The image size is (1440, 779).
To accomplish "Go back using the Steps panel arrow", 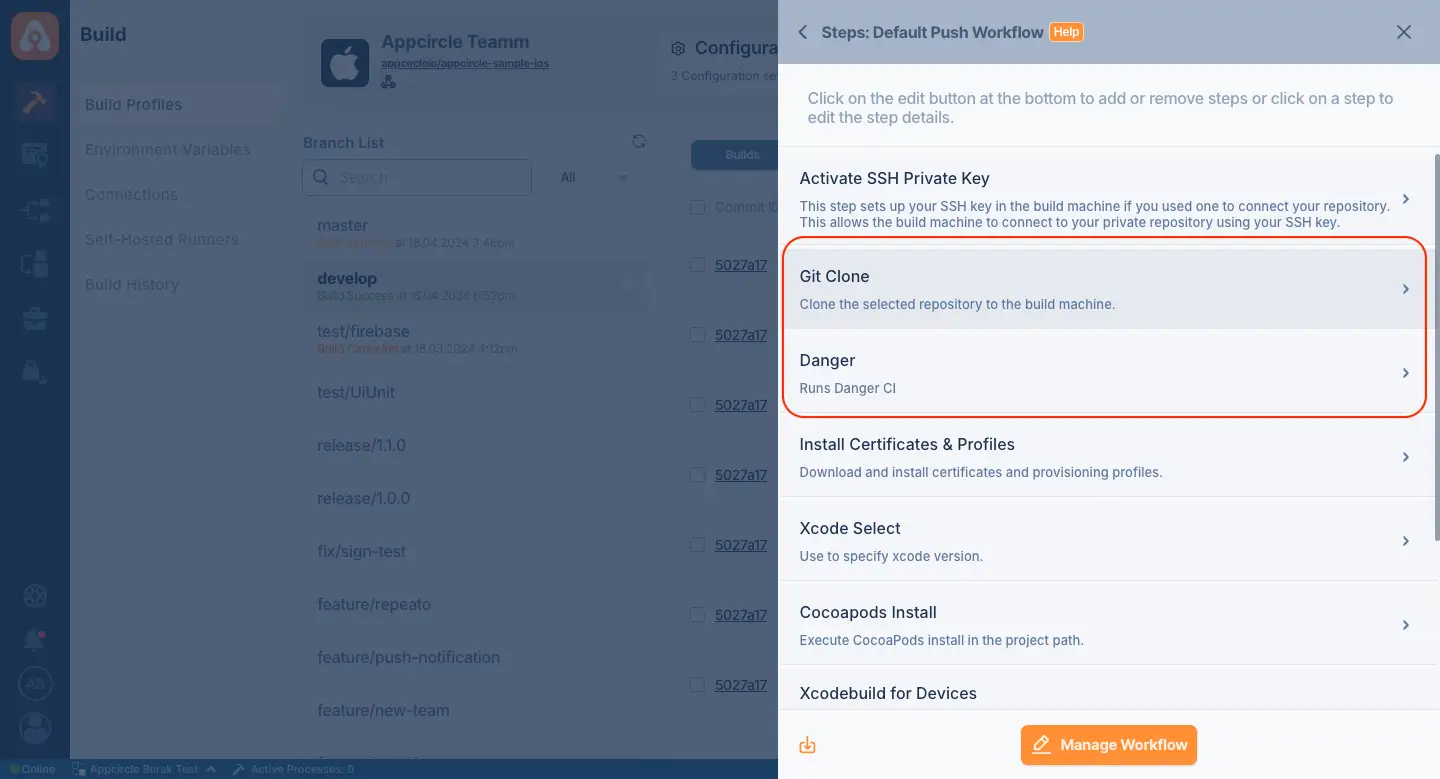I will coord(802,32).
